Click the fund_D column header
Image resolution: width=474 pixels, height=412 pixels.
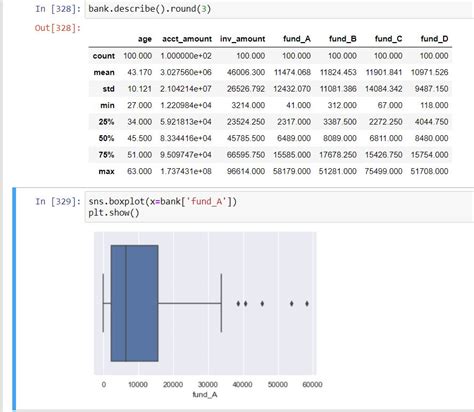click(x=434, y=39)
